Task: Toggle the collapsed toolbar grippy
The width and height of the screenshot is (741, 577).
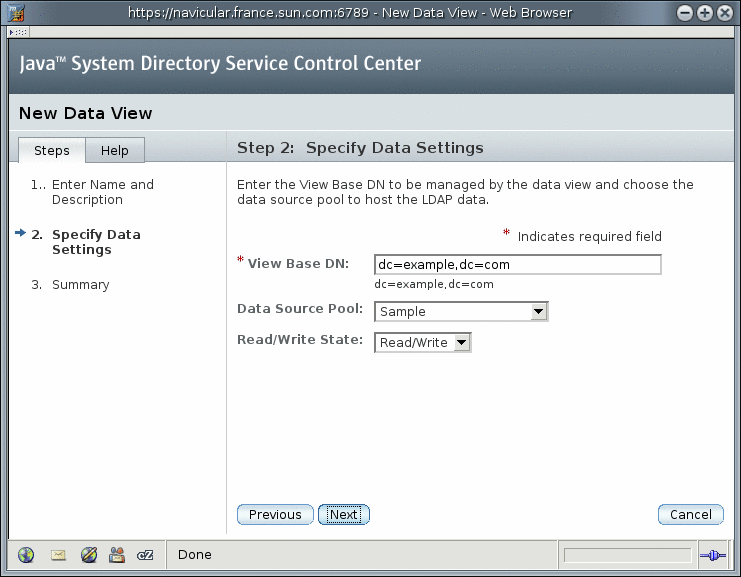Action: [18, 32]
